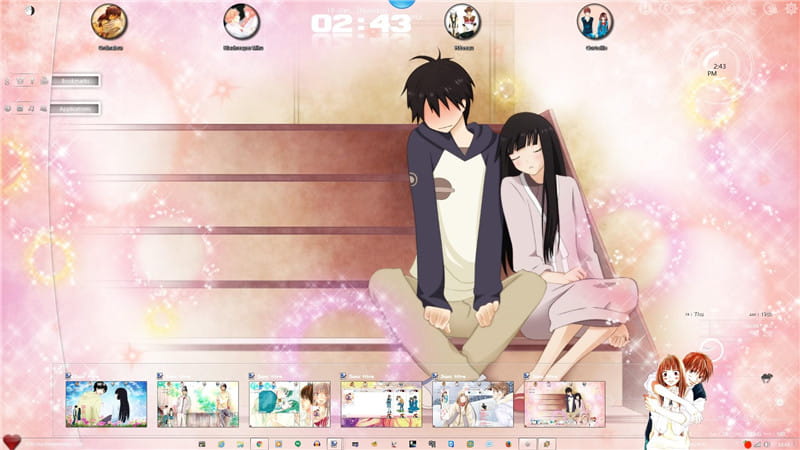Click the red headphones taskbar icon
Viewport: 800px width, 450px height.
(x=316, y=443)
